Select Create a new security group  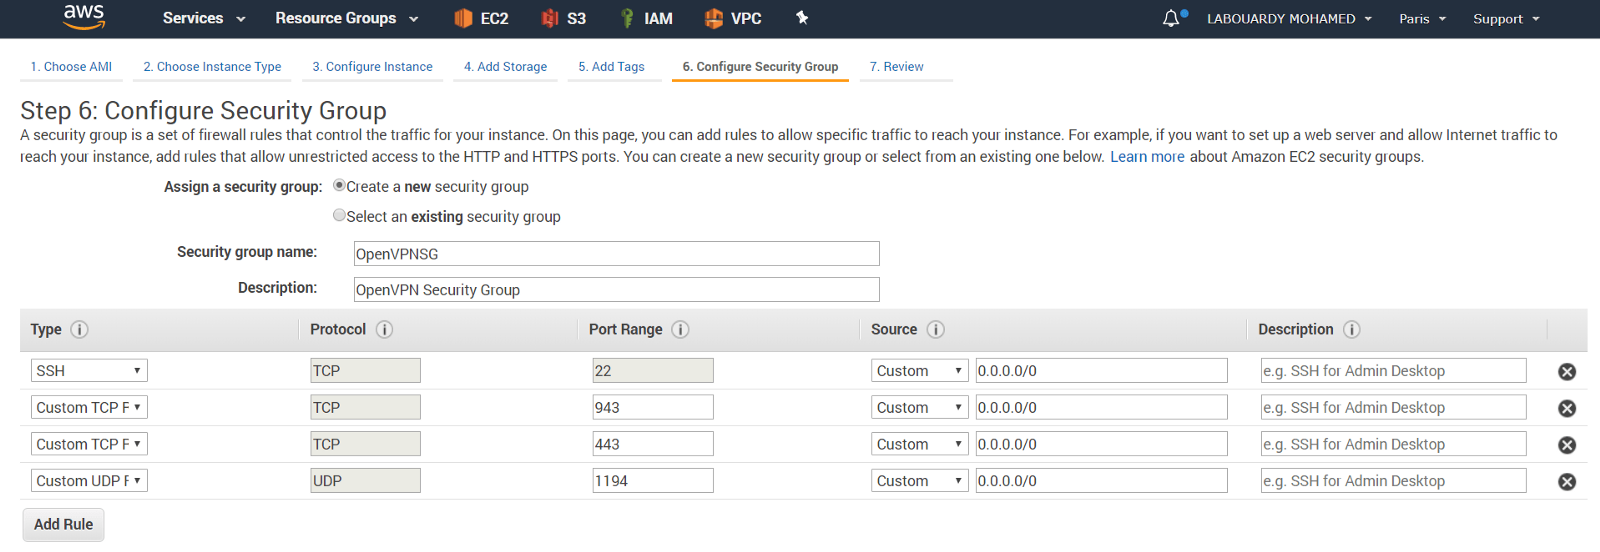(x=339, y=185)
